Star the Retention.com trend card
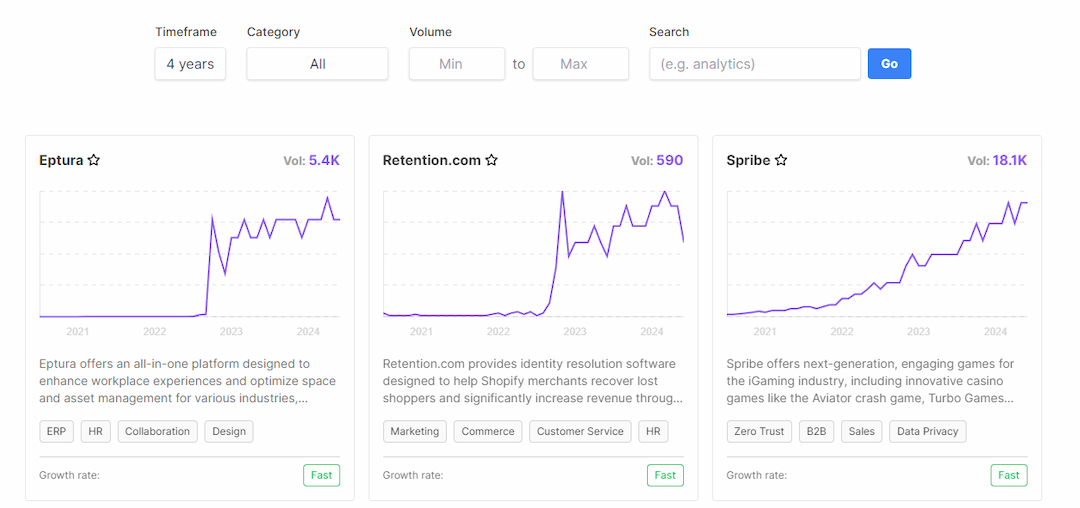The image size is (1080, 508). pos(491,160)
